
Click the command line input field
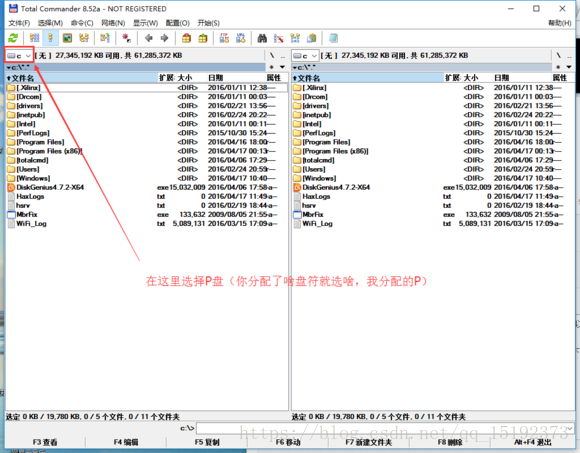381,428
